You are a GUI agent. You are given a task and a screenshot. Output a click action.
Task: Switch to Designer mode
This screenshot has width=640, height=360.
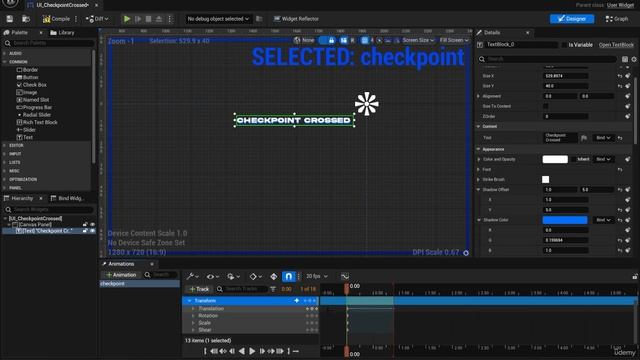572,19
